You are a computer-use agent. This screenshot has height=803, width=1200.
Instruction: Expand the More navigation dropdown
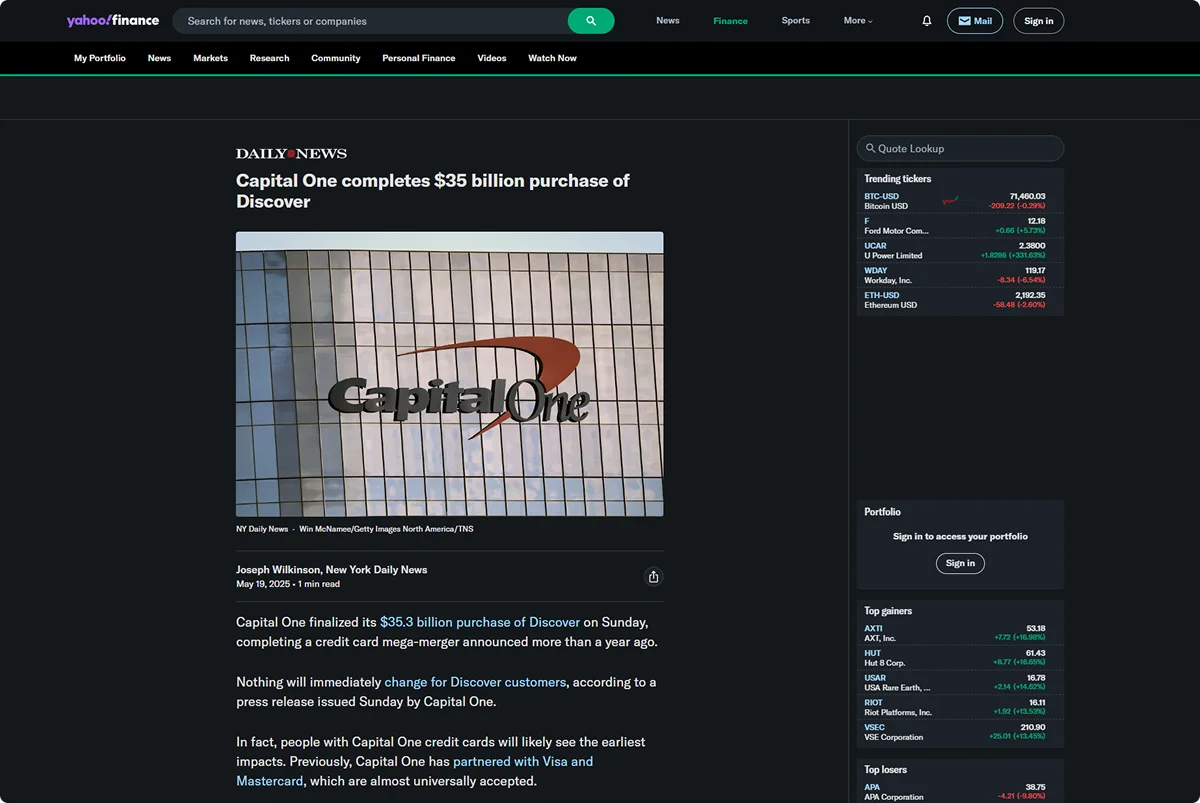tap(858, 20)
